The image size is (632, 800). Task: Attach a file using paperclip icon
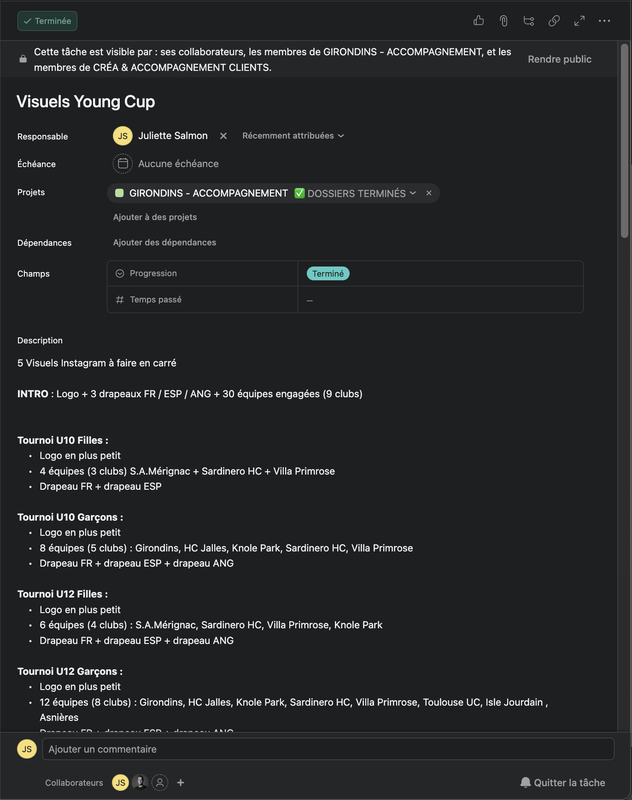click(503, 21)
